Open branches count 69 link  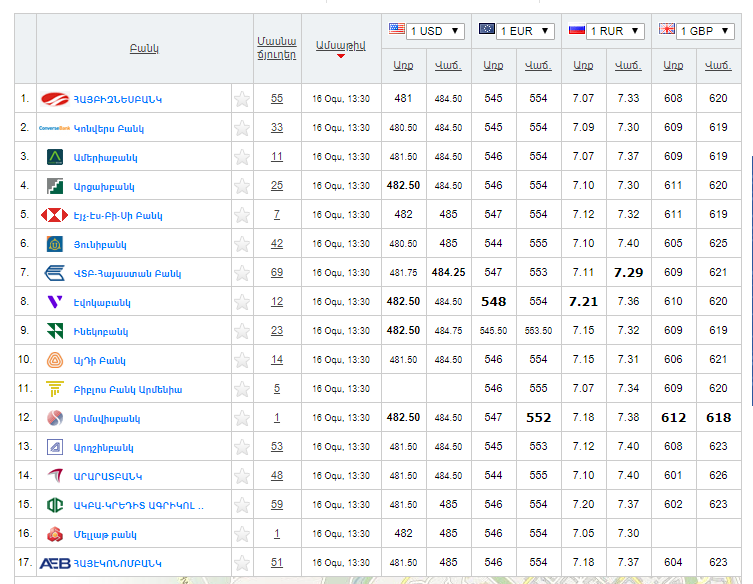pos(277,272)
